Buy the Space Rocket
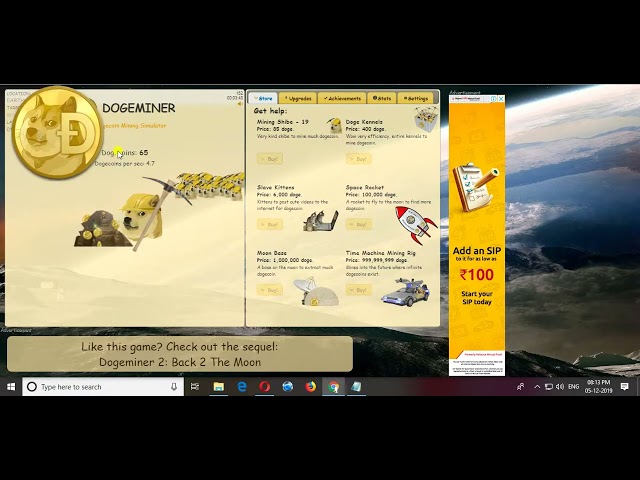640x480 pixels. [359, 224]
